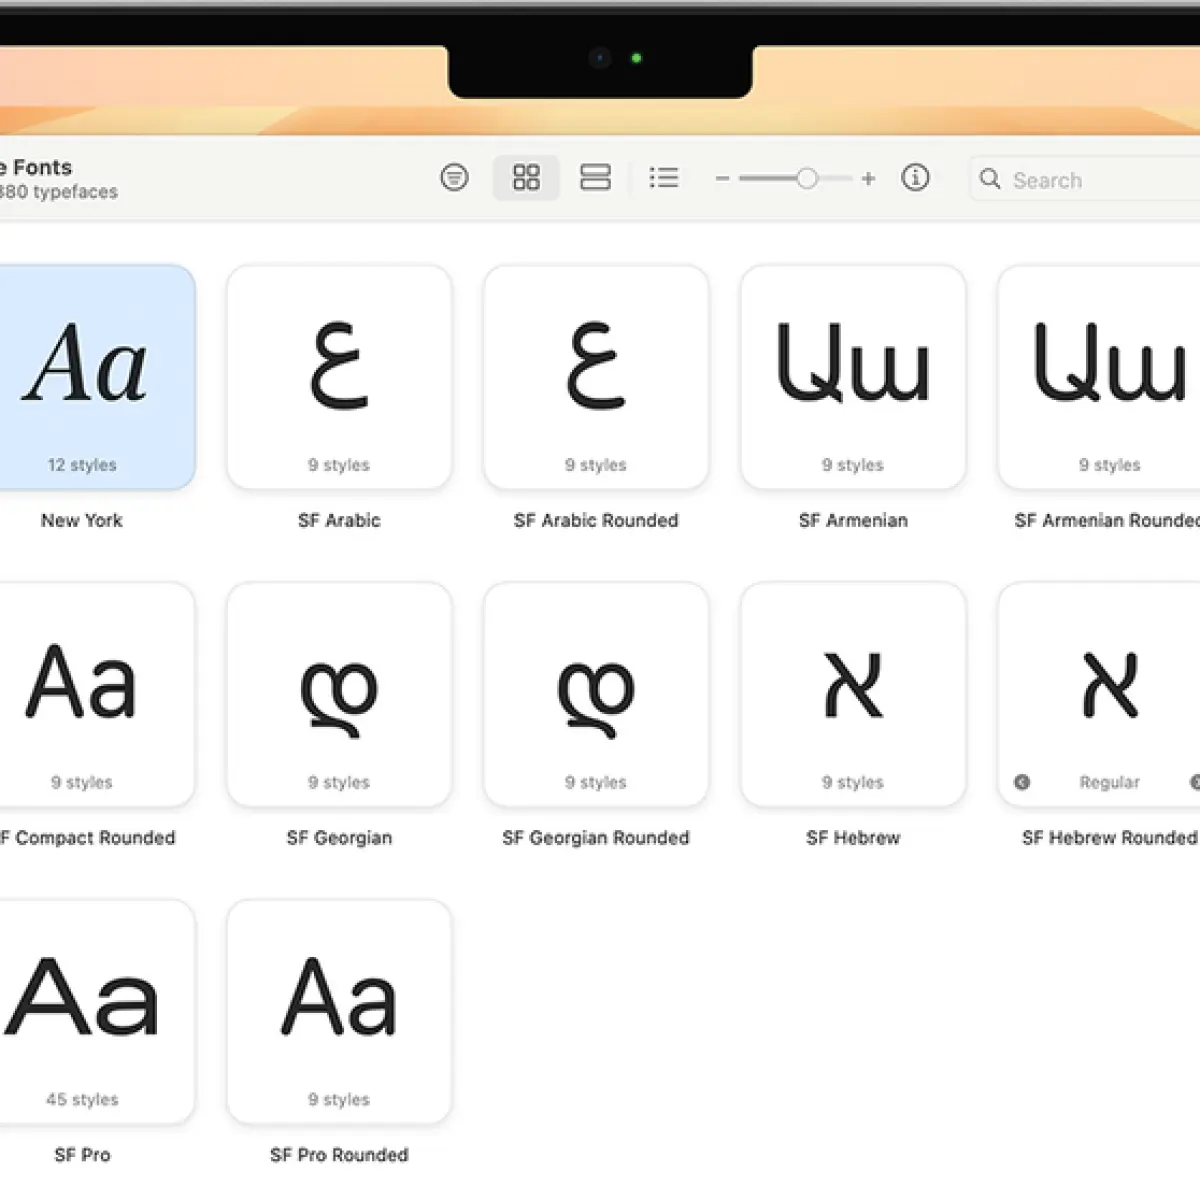Select the SF Hebrew font card

coord(853,695)
